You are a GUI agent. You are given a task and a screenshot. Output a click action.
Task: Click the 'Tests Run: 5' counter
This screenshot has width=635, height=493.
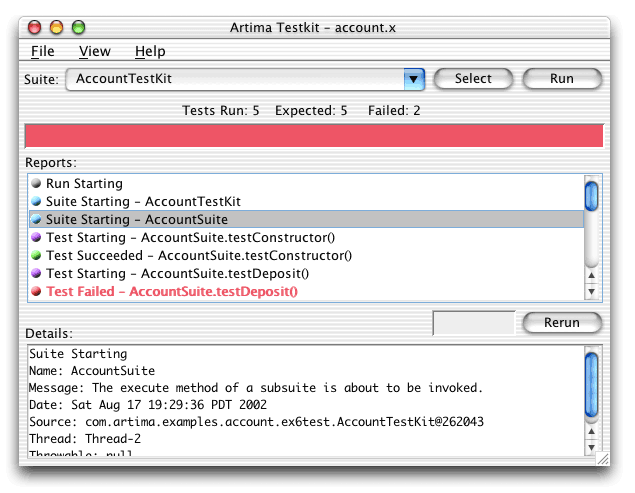click(x=221, y=111)
